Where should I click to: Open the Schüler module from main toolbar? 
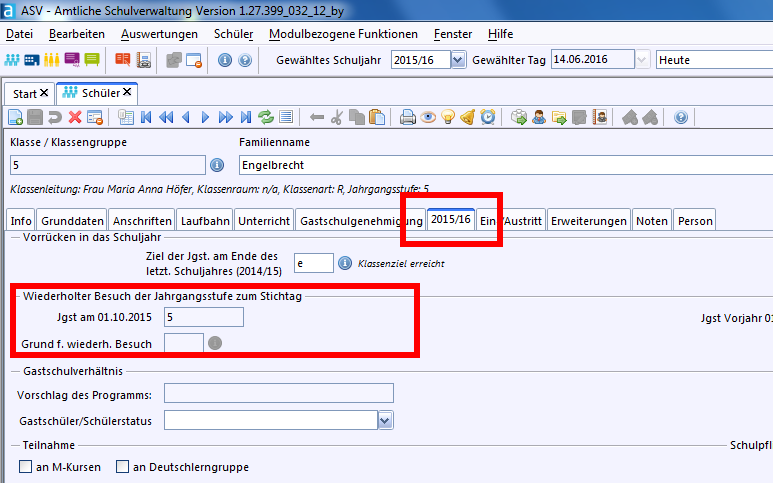coord(12,60)
